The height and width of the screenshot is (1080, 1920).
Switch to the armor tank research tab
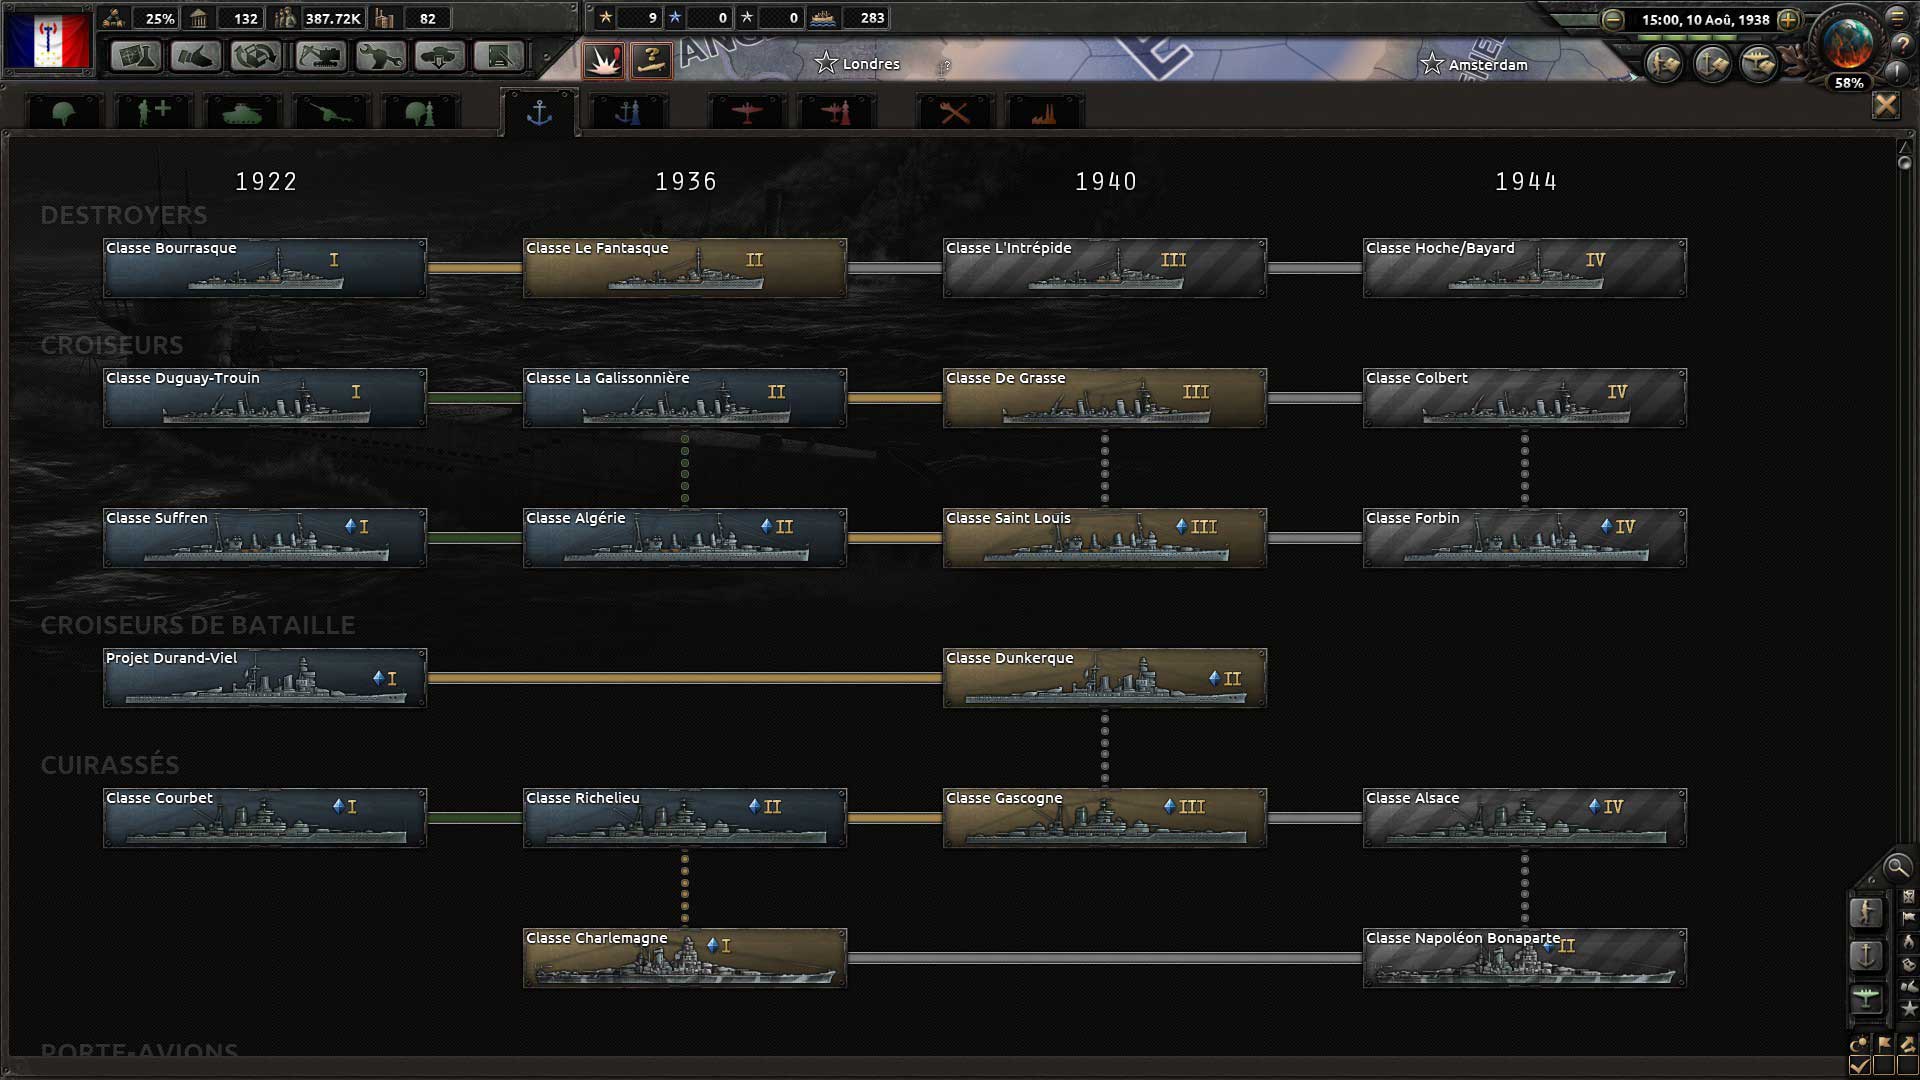click(x=242, y=112)
